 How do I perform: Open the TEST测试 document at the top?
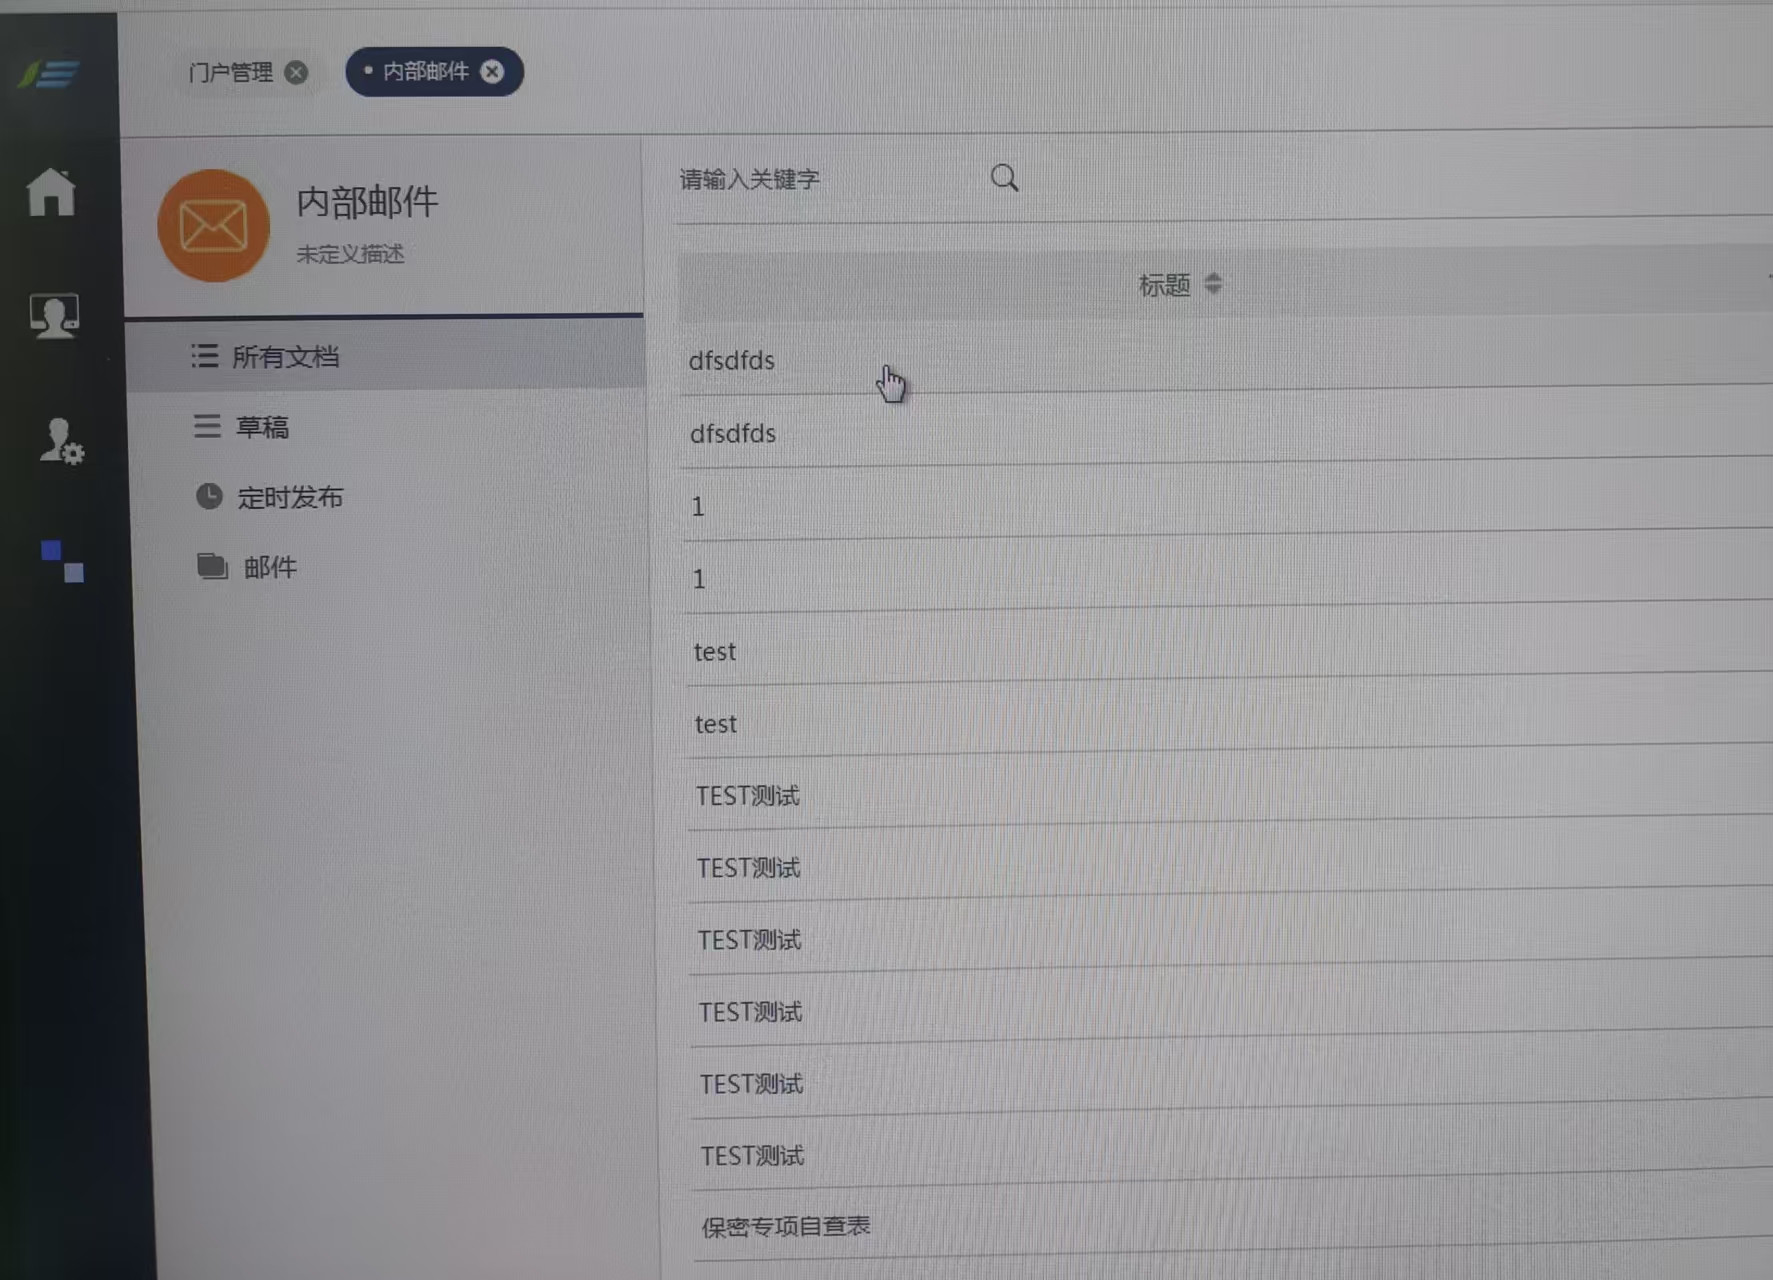748,795
